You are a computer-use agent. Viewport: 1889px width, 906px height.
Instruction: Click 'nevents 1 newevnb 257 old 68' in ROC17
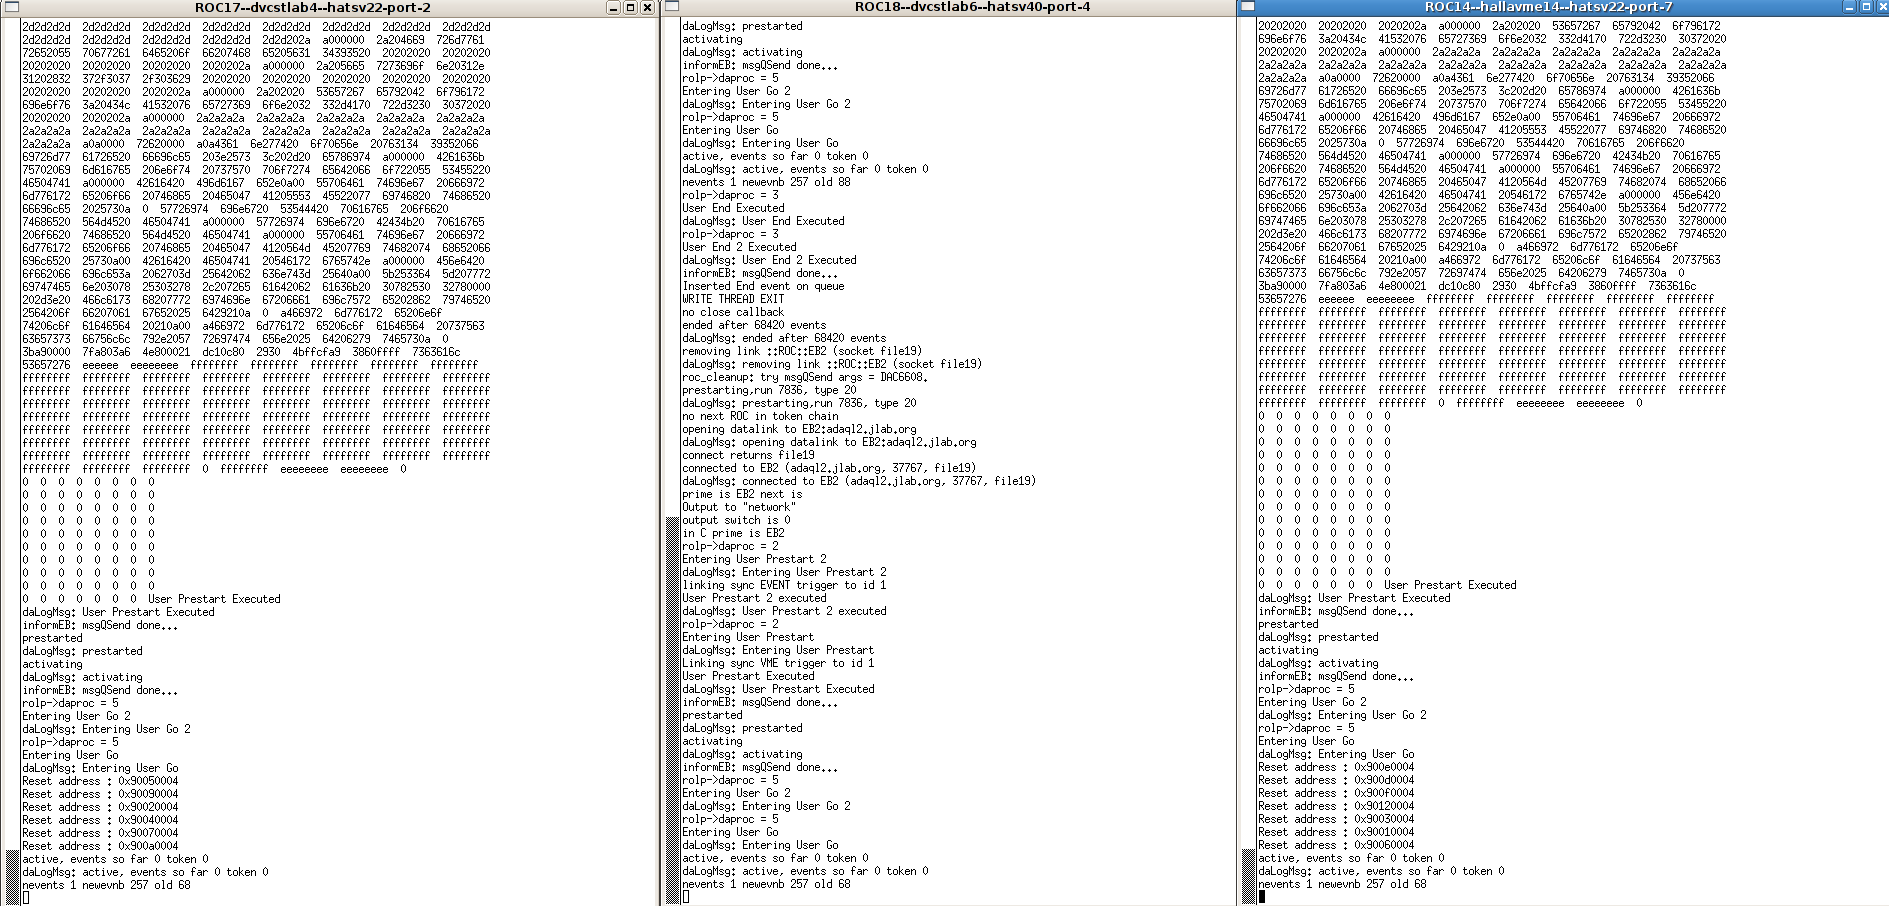(107, 885)
